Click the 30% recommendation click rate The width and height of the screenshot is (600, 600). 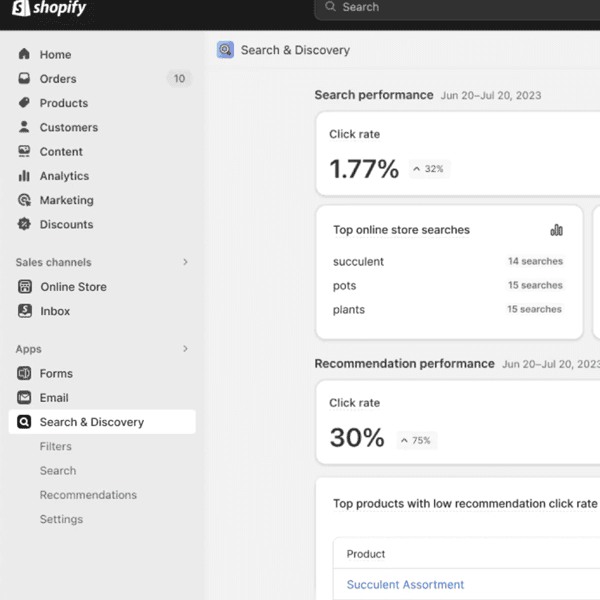coord(357,437)
